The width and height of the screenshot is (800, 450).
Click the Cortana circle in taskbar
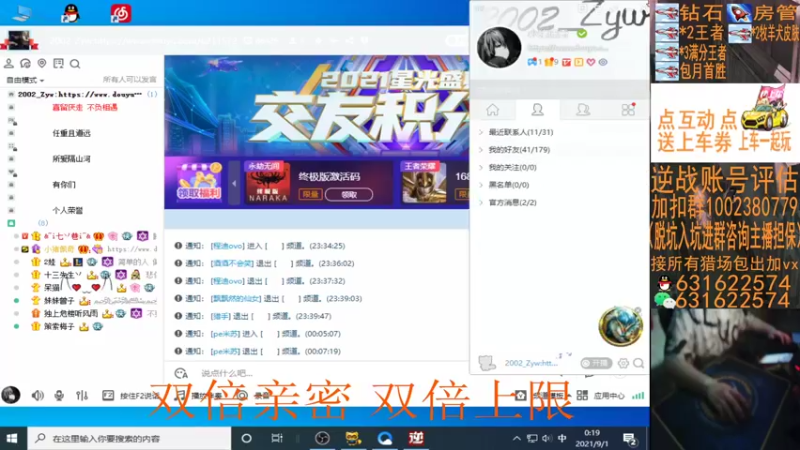(246, 438)
